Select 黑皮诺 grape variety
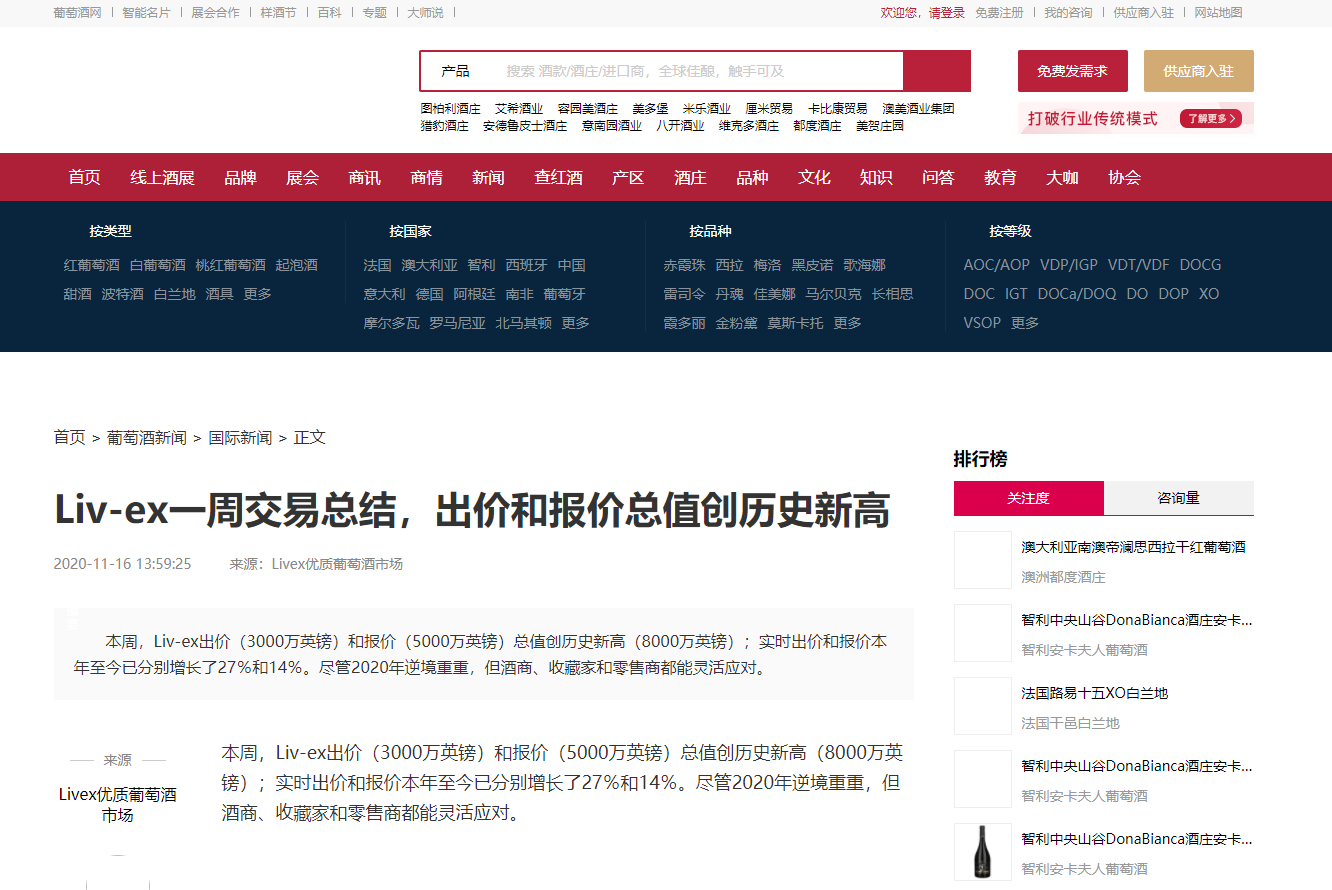The image size is (1332, 890). [x=812, y=265]
